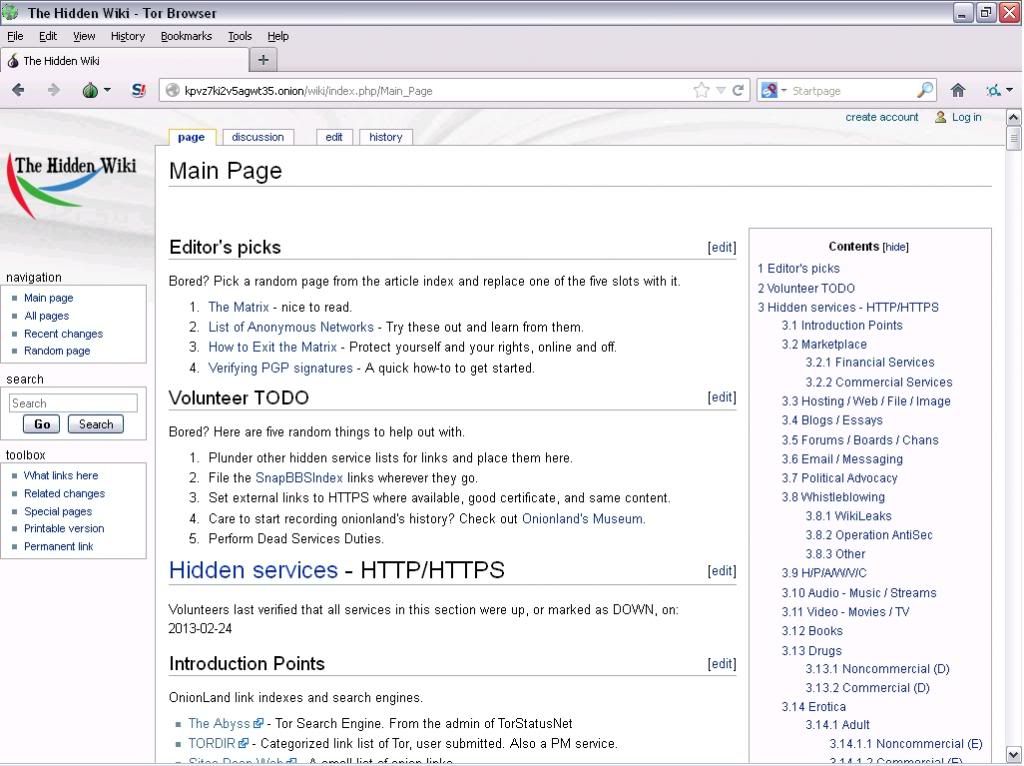This screenshot has width=1024, height=766.
Task: Switch to the discussion tab
Action: [257, 137]
